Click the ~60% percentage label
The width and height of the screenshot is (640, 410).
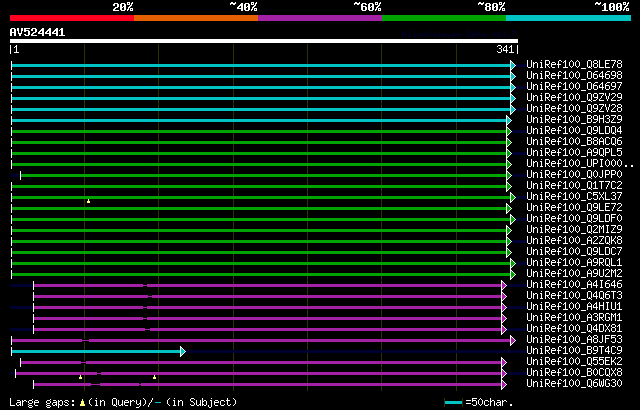pyautogui.click(x=367, y=7)
